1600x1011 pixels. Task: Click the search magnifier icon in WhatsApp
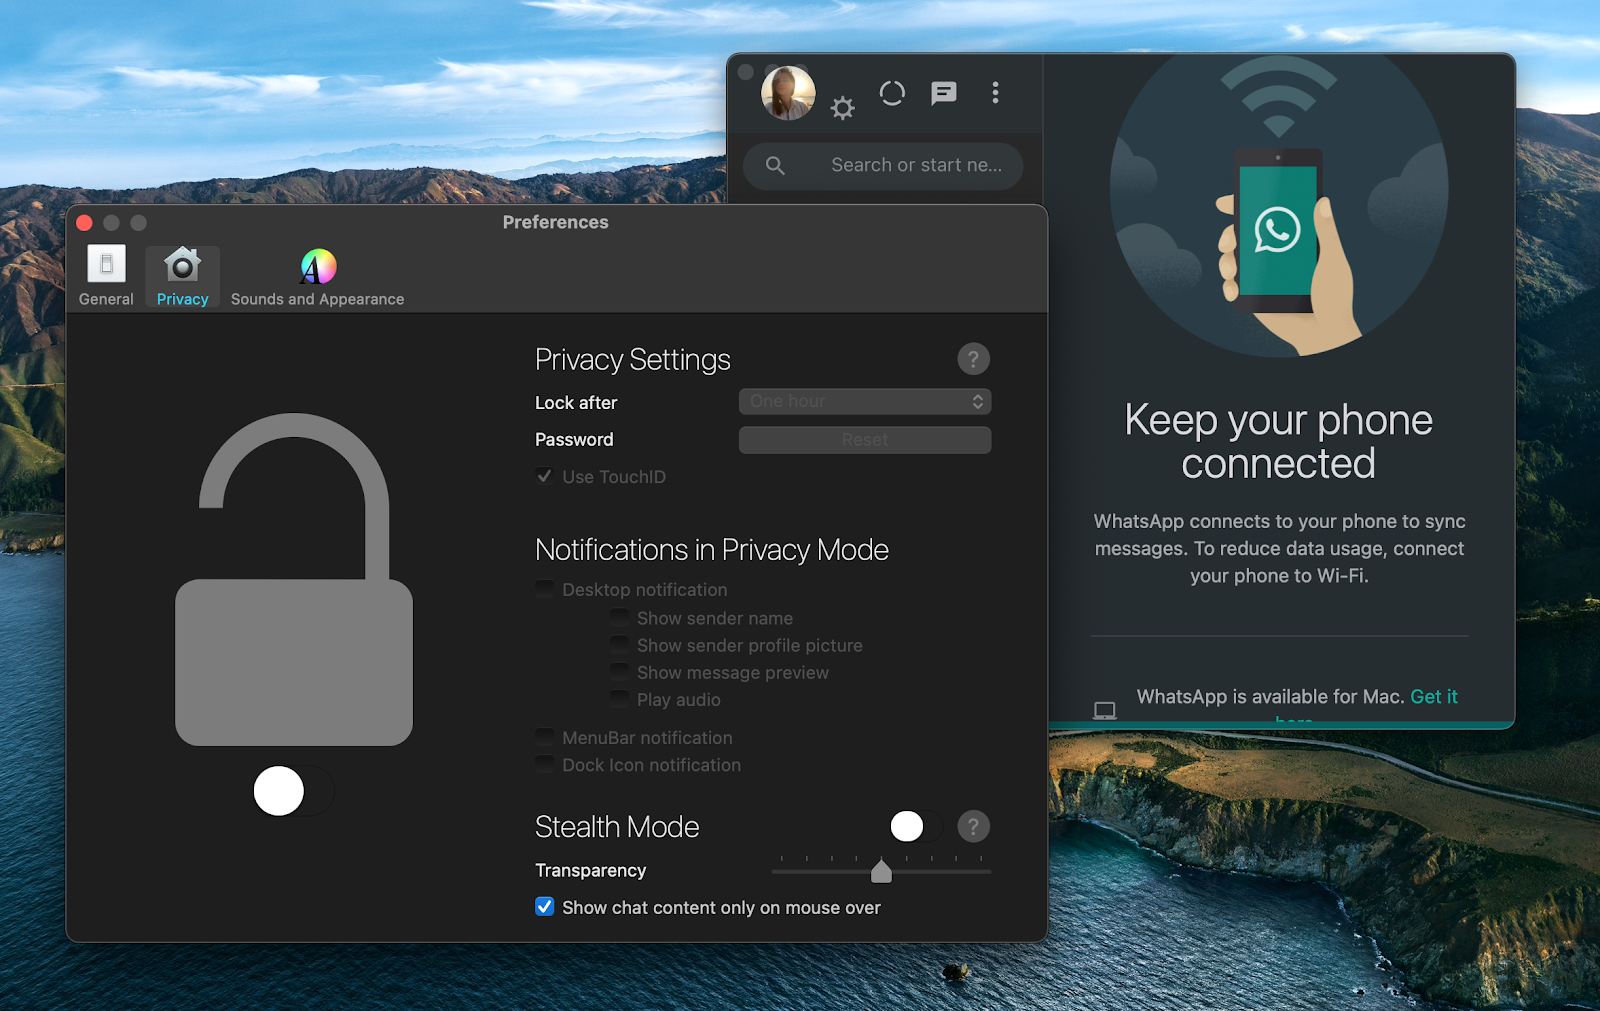[775, 165]
